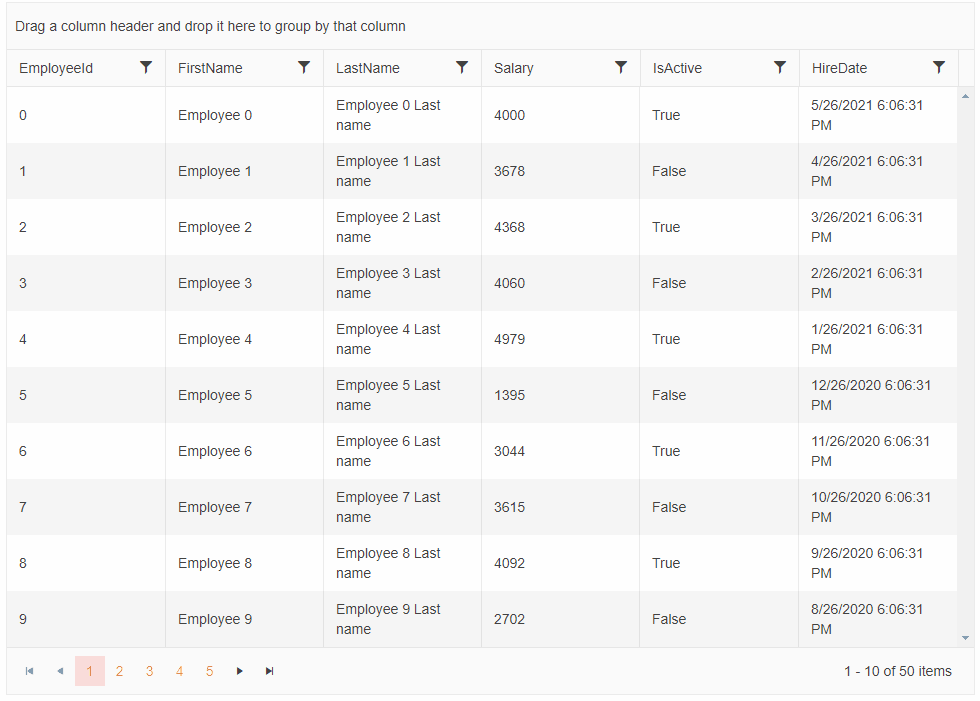Sort by the HireDate column header
This screenshot has height=701, width=980.
(839, 68)
